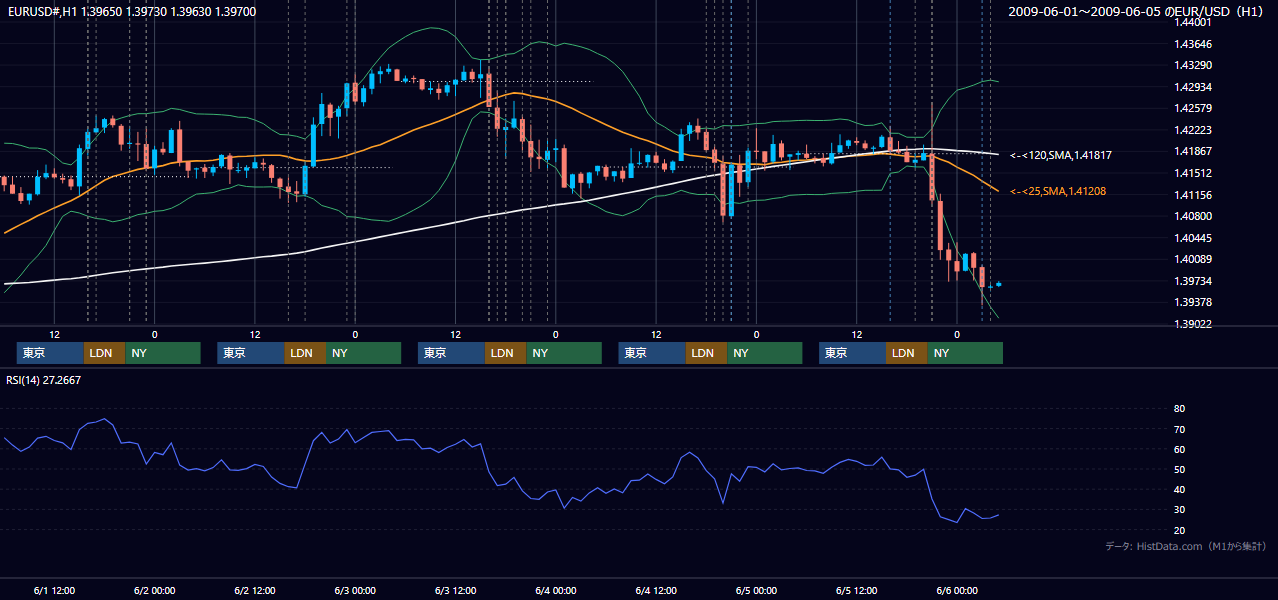Click price level 1.41156 on axis
The image size is (1278, 600).
pyautogui.click(x=1193, y=195)
